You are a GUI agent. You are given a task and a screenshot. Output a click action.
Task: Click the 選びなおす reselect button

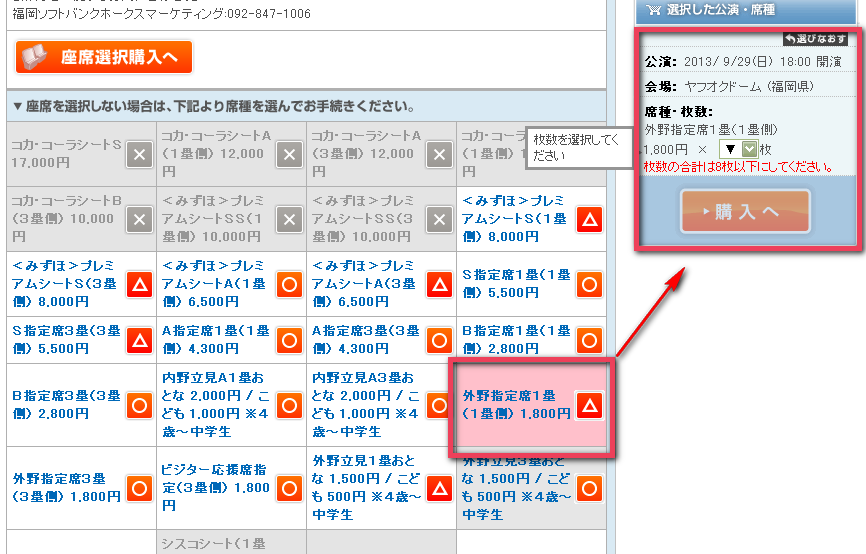(x=815, y=39)
